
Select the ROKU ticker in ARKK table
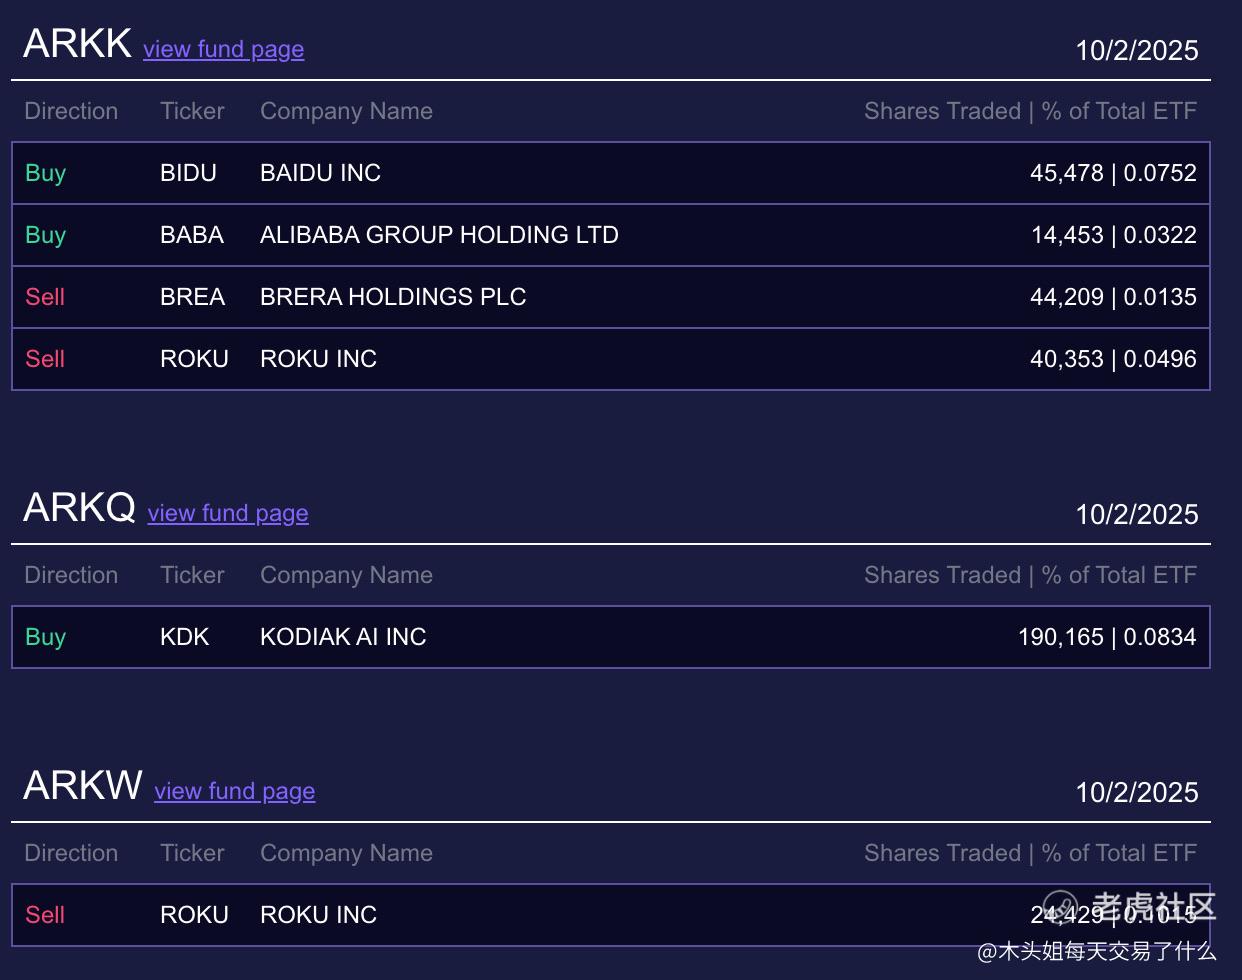point(194,359)
